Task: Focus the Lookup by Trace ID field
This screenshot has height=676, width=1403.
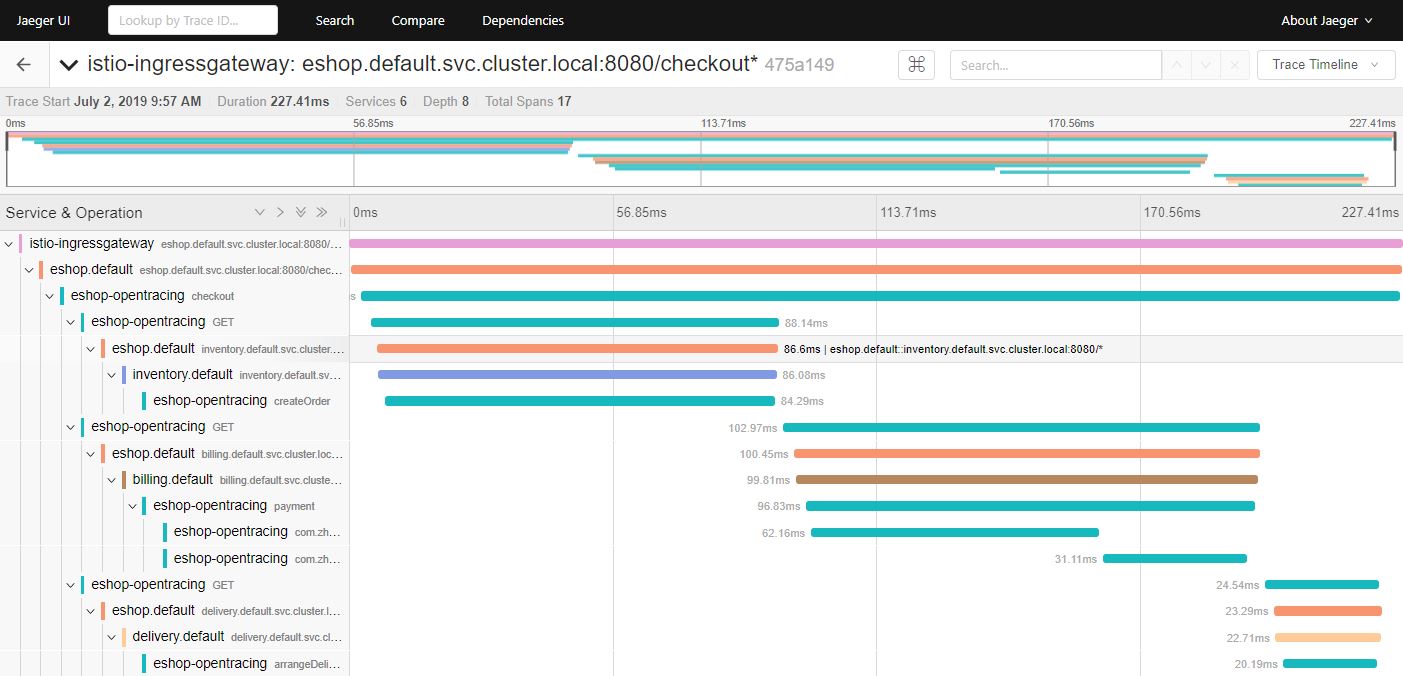Action: (193, 20)
